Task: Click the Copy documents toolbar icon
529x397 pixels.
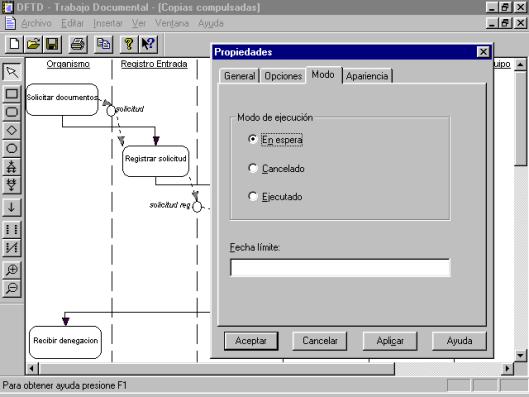Action: (x=103, y=44)
